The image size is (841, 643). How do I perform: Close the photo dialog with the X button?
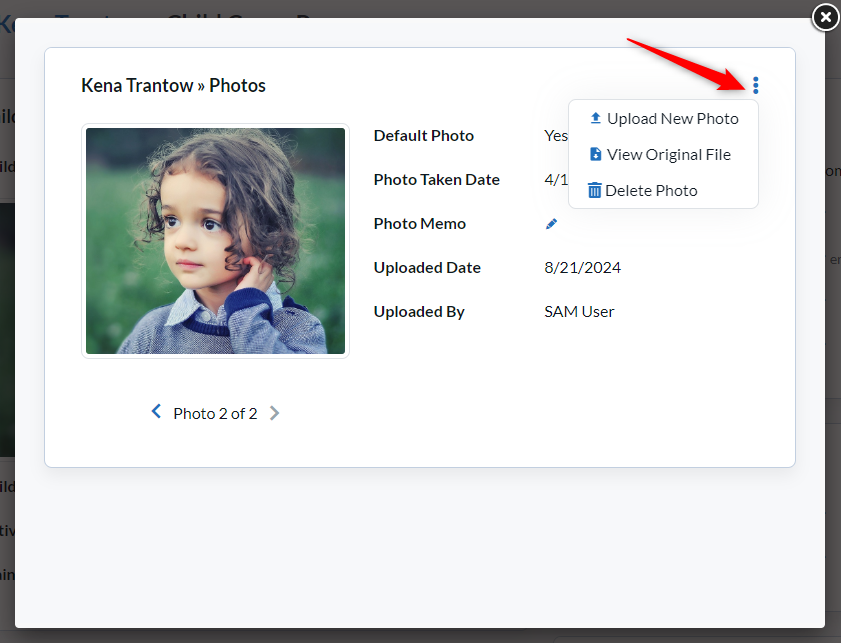pyautogui.click(x=825, y=18)
